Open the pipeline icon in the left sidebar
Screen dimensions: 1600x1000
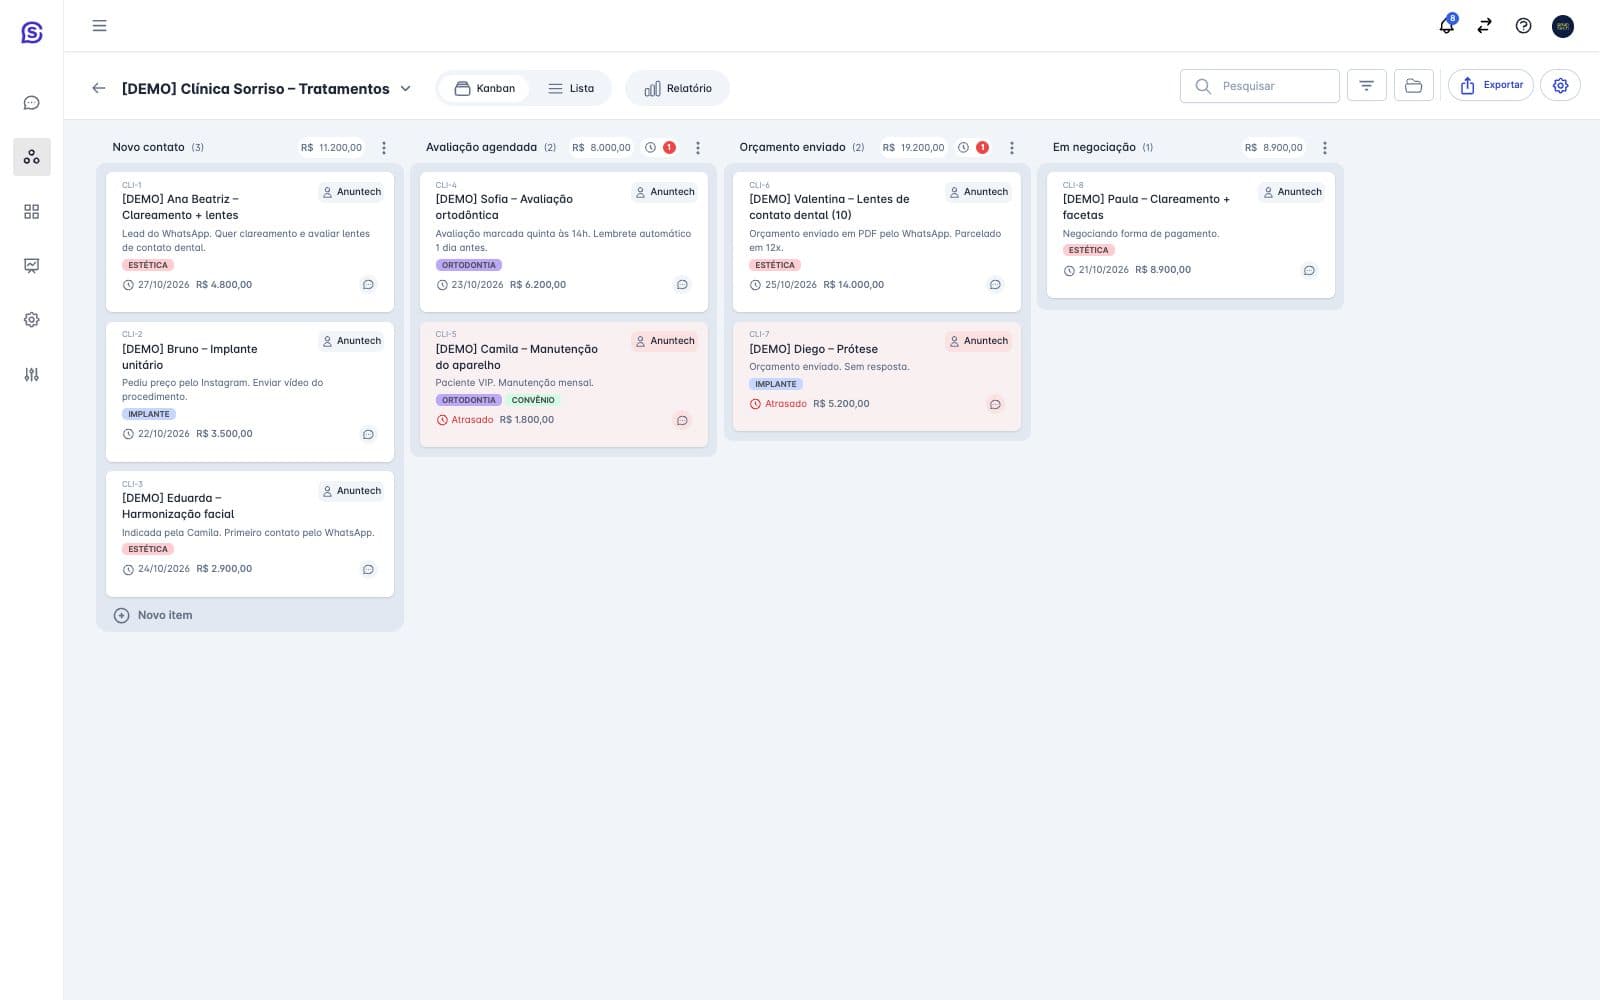point(32,157)
